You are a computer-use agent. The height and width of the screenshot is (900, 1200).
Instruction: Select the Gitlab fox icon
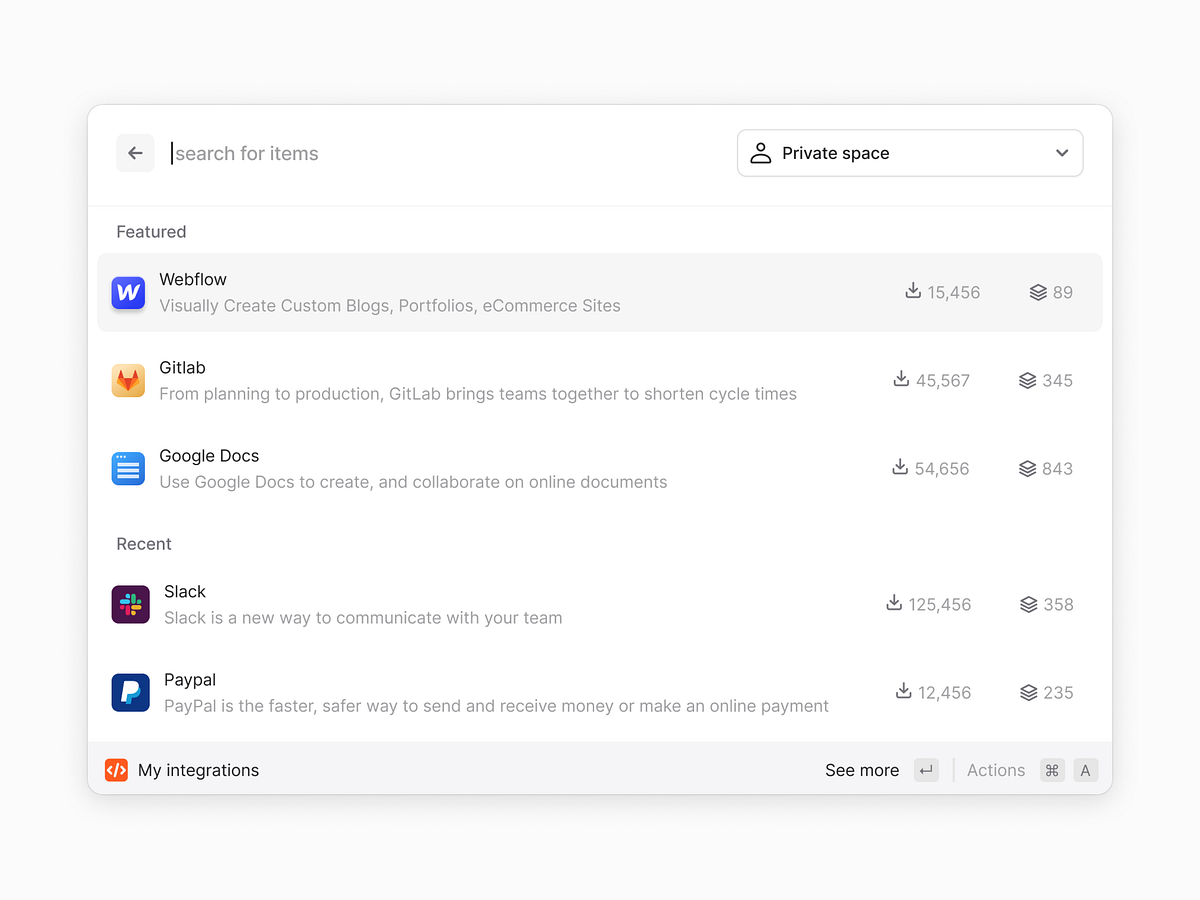(128, 380)
